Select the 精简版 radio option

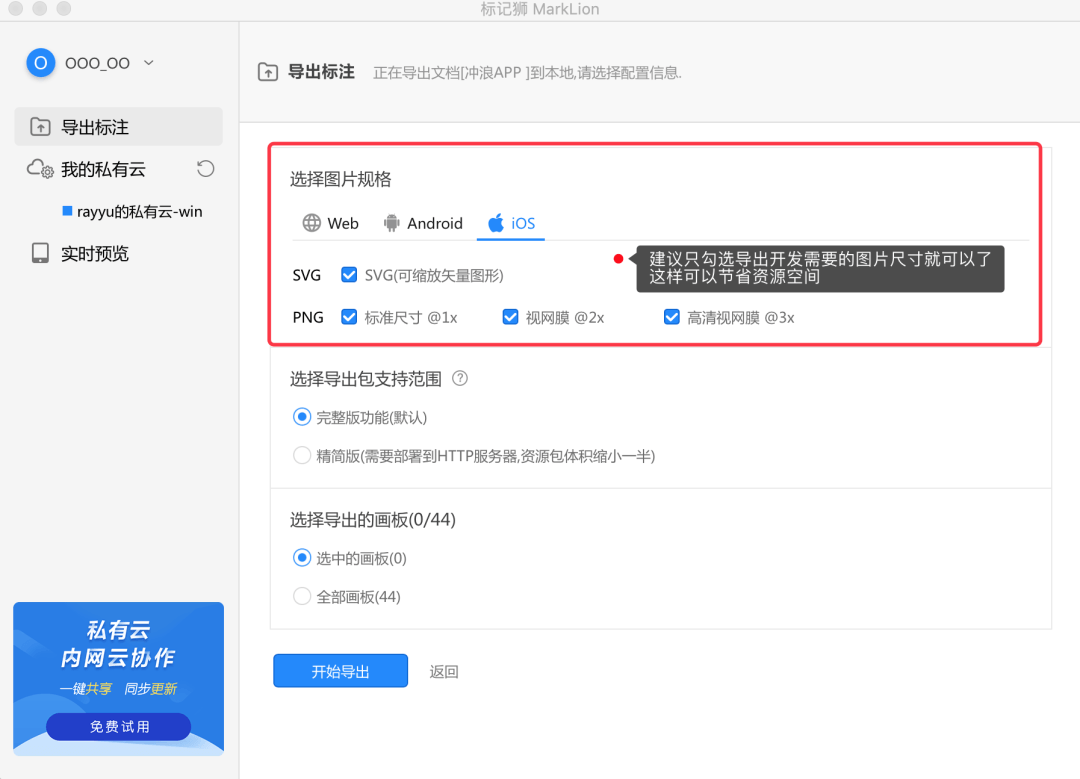click(302, 456)
